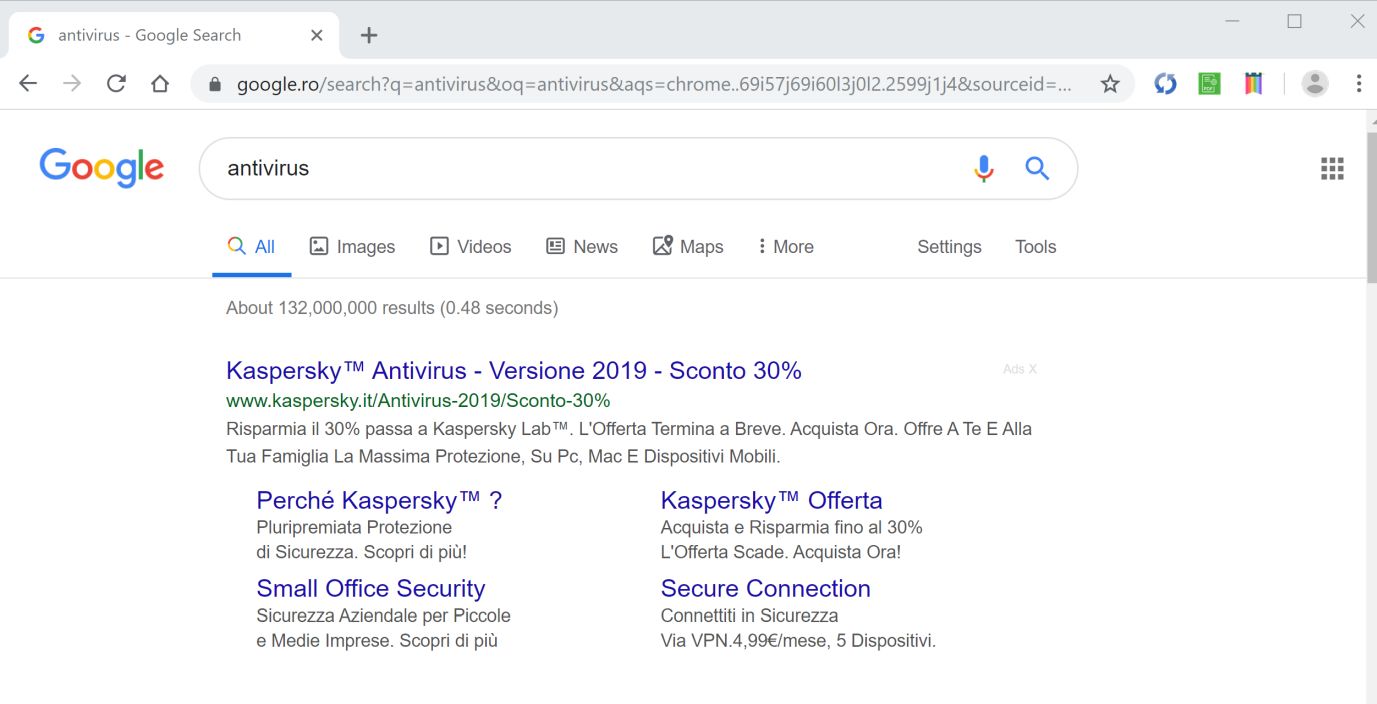Navigate back to the previous page
The width and height of the screenshot is (1377, 704).
point(28,84)
